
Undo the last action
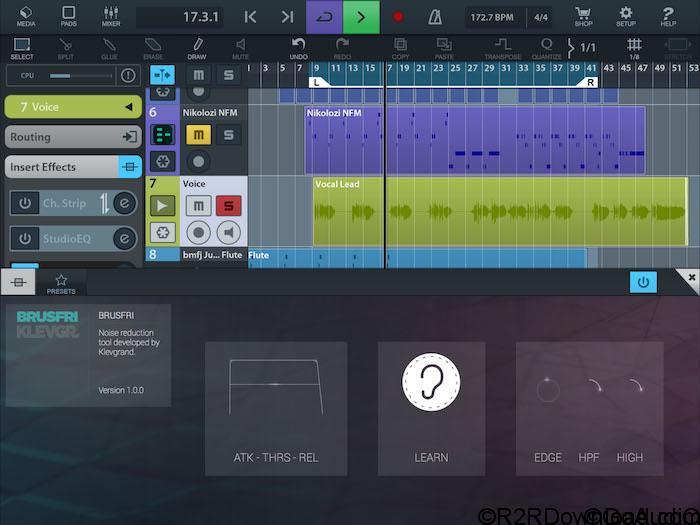coord(298,49)
